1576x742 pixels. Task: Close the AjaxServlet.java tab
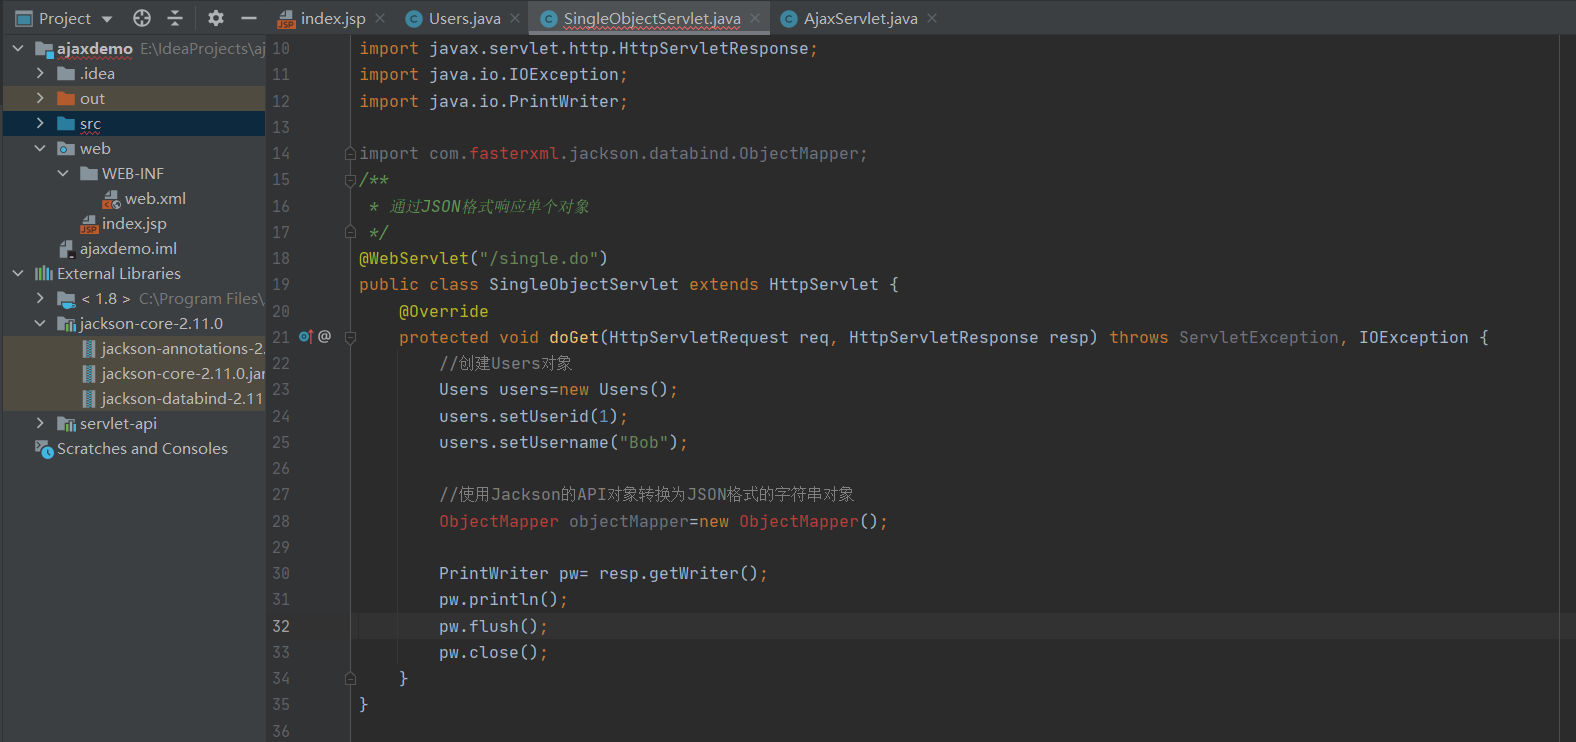[x=932, y=18]
